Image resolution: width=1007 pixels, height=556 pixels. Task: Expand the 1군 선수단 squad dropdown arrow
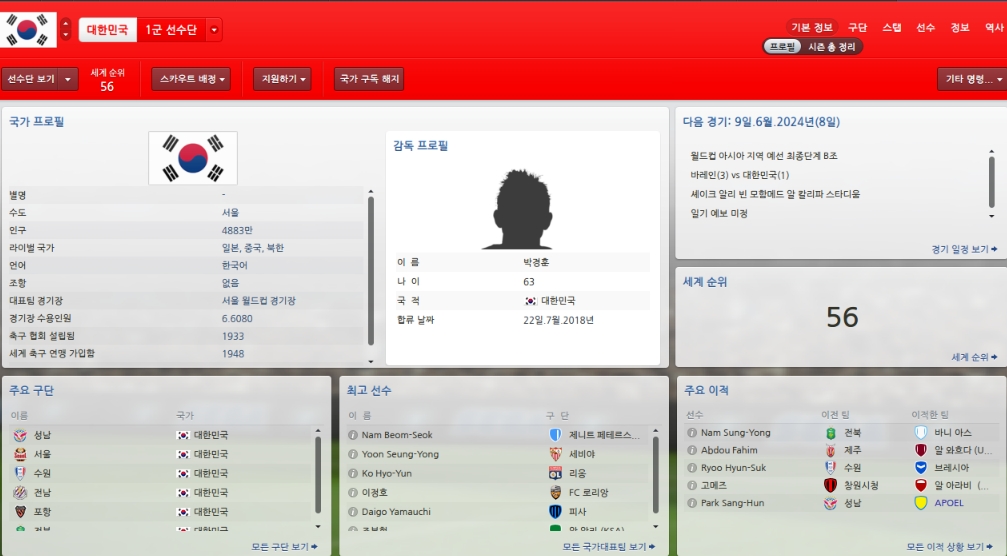pos(215,30)
